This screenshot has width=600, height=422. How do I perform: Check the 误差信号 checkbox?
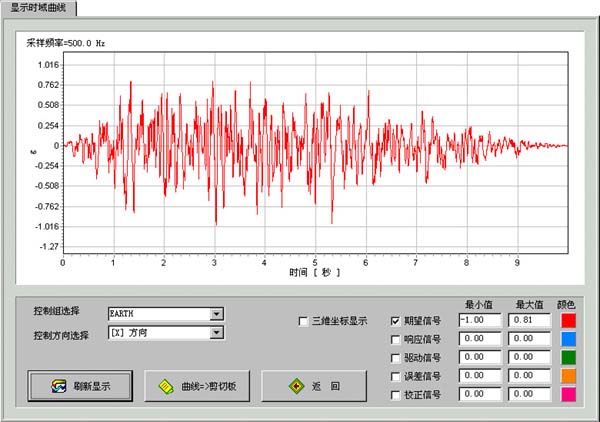(x=394, y=376)
